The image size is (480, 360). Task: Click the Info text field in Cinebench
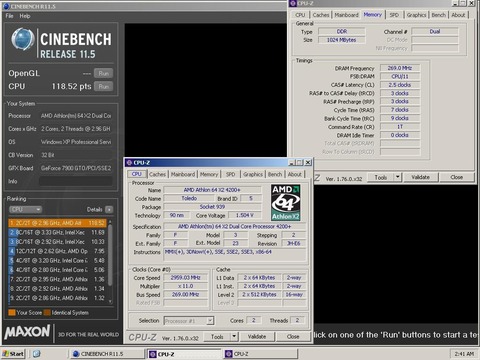coord(76,181)
